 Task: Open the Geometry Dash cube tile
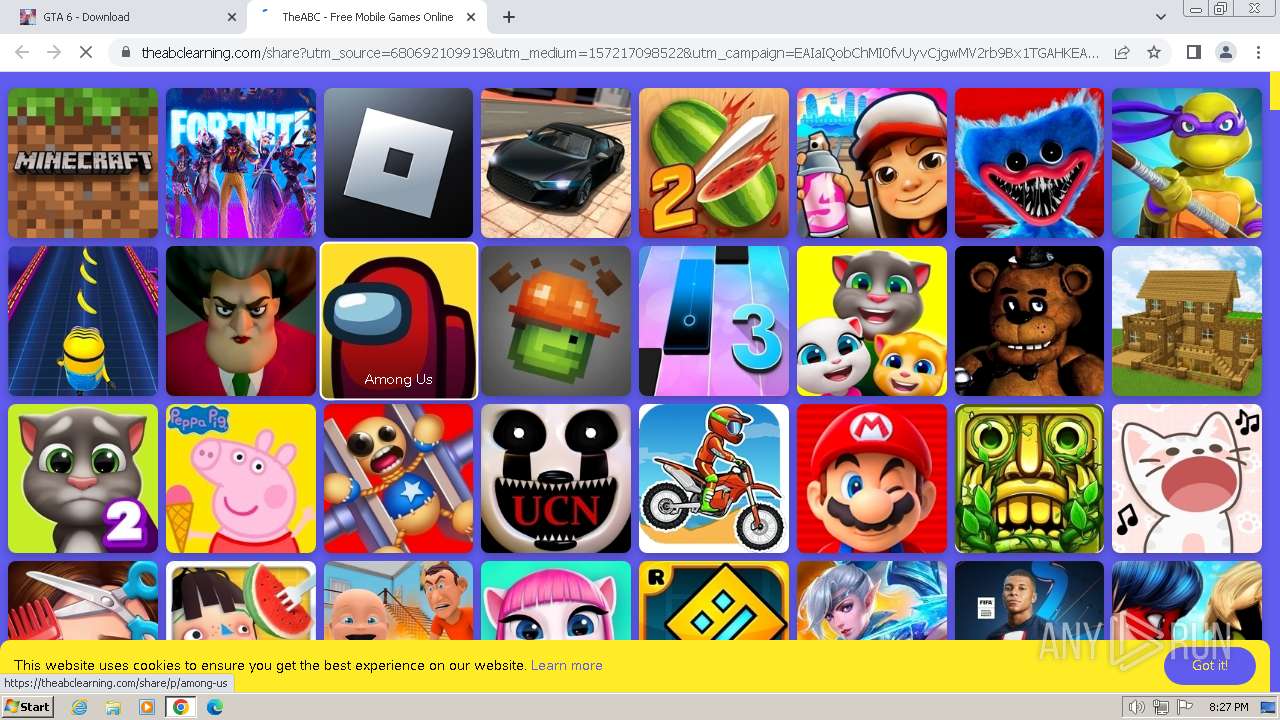pyautogui.click(x=714, y=600)
